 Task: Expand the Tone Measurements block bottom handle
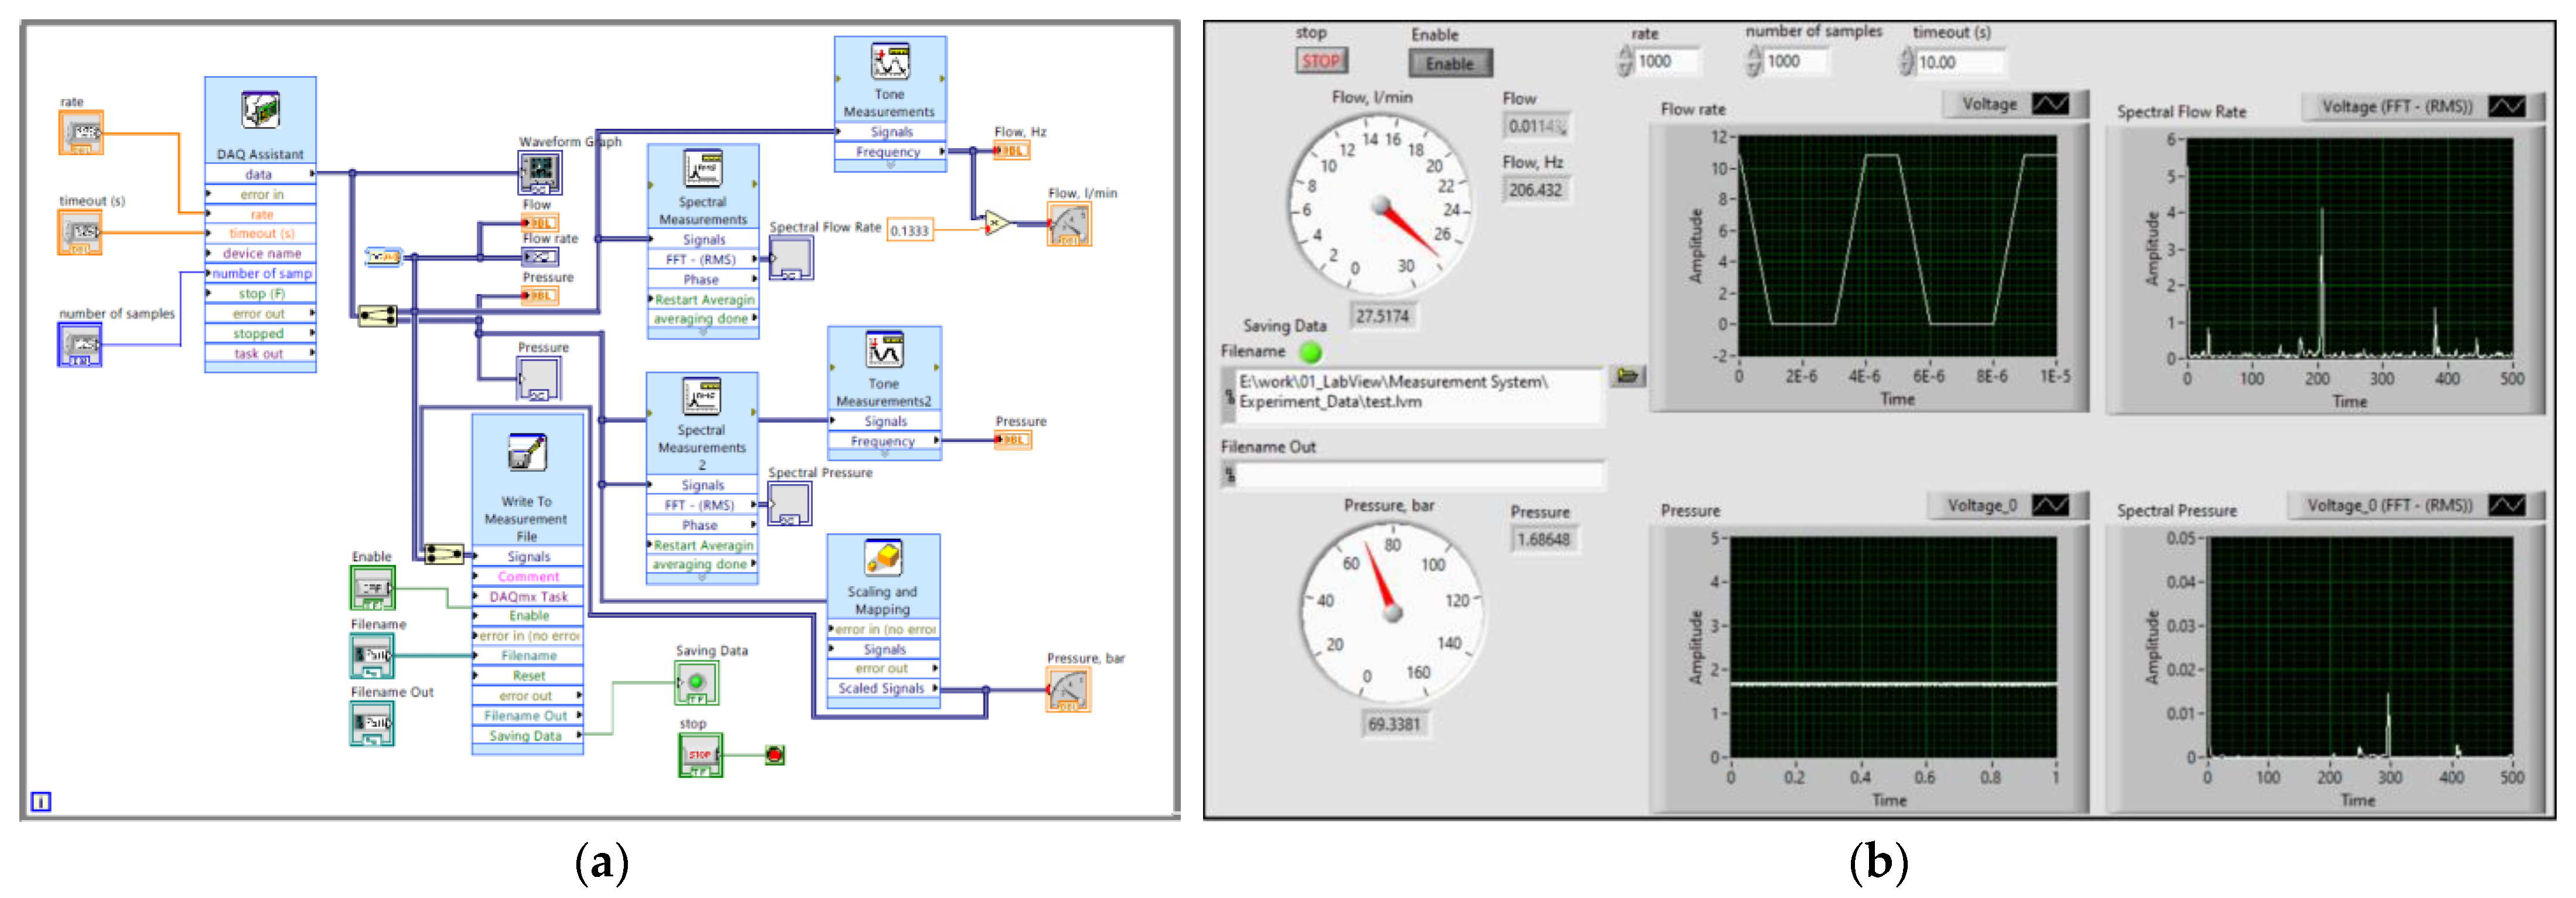(890, 167)
